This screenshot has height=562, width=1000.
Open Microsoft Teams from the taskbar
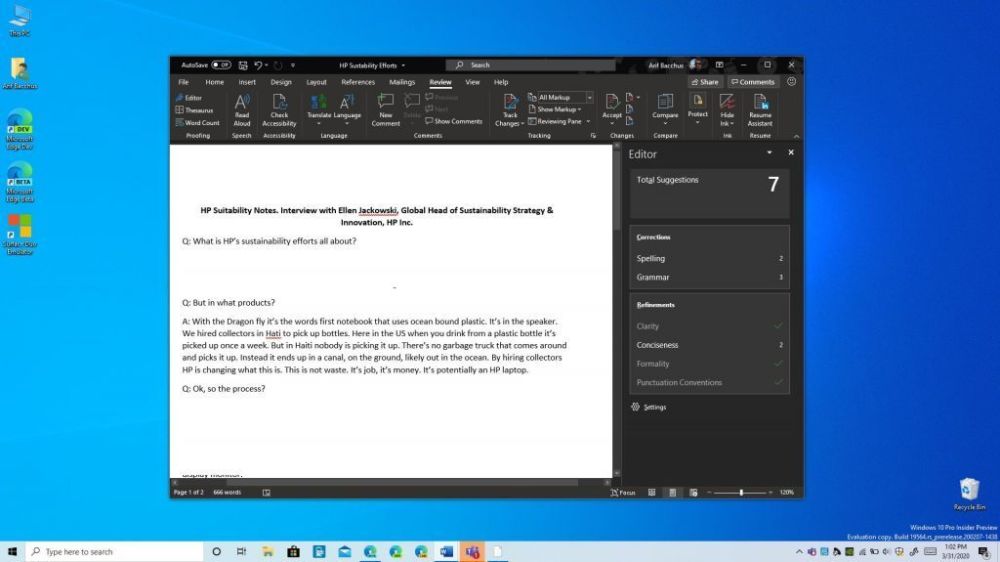pyautogui.click(x=472, y=552)
